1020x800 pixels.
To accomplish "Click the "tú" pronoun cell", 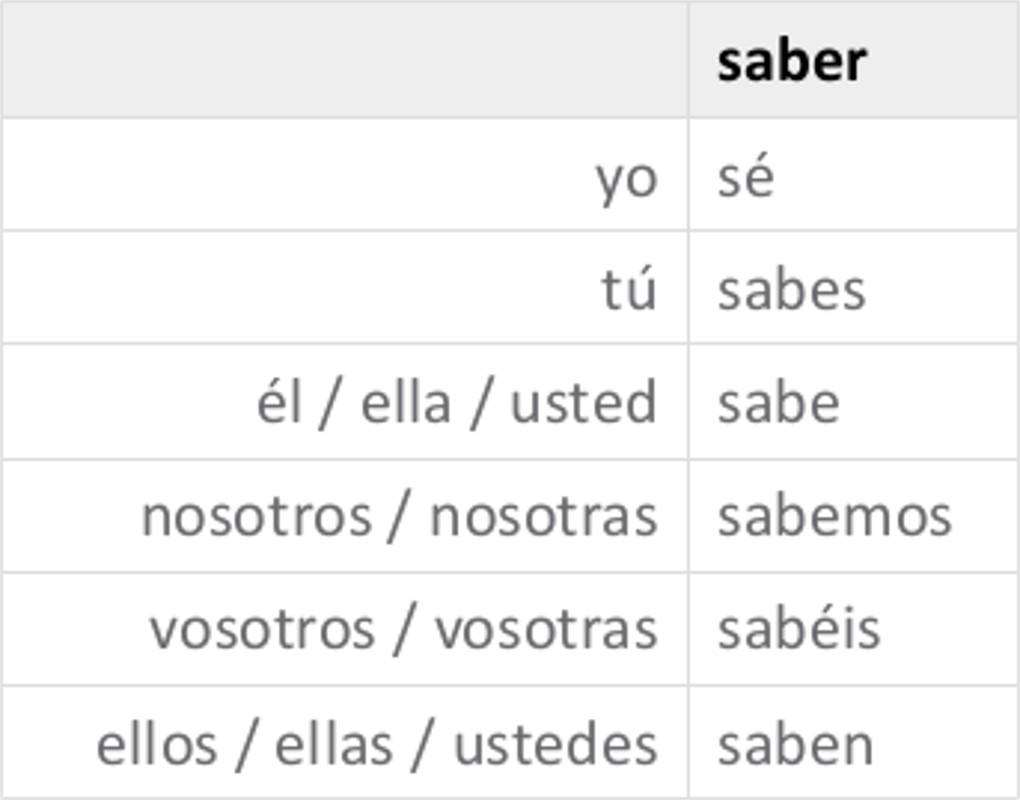I will click(629, 290).
